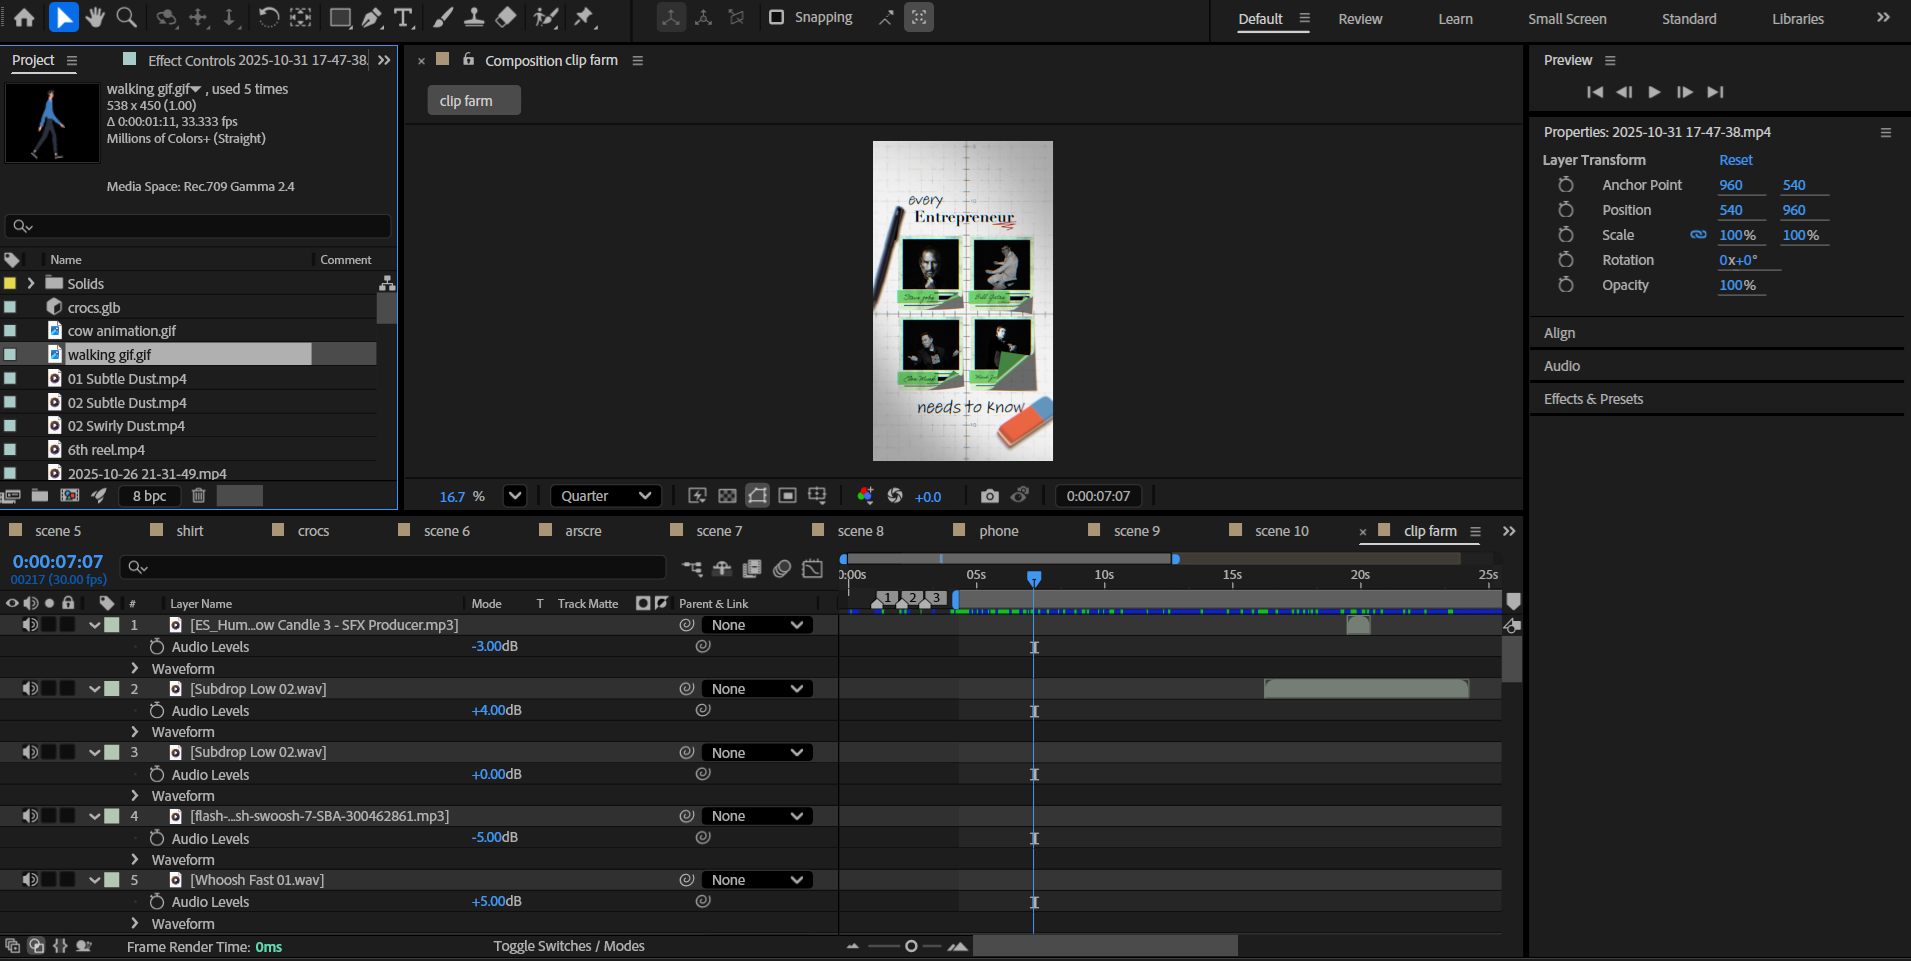Select 02 Swirly Dust.mp4 in Project panel

click(126, 426)
